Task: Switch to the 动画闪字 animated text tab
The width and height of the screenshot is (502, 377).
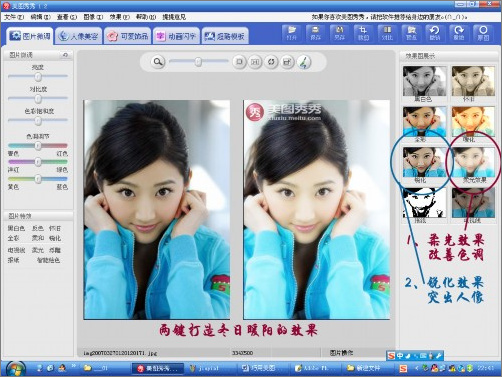Action: pos(176,36)
